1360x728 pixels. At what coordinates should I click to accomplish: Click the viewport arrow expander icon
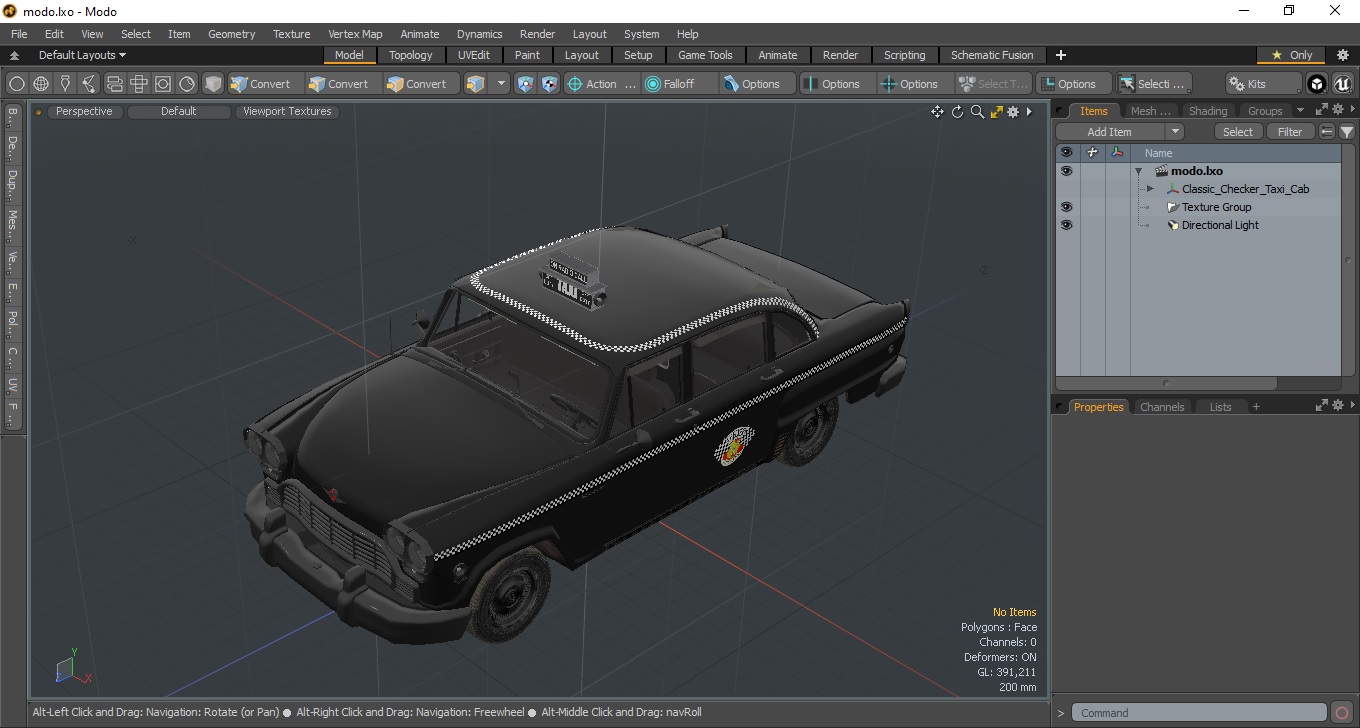tap(1030, 112)
